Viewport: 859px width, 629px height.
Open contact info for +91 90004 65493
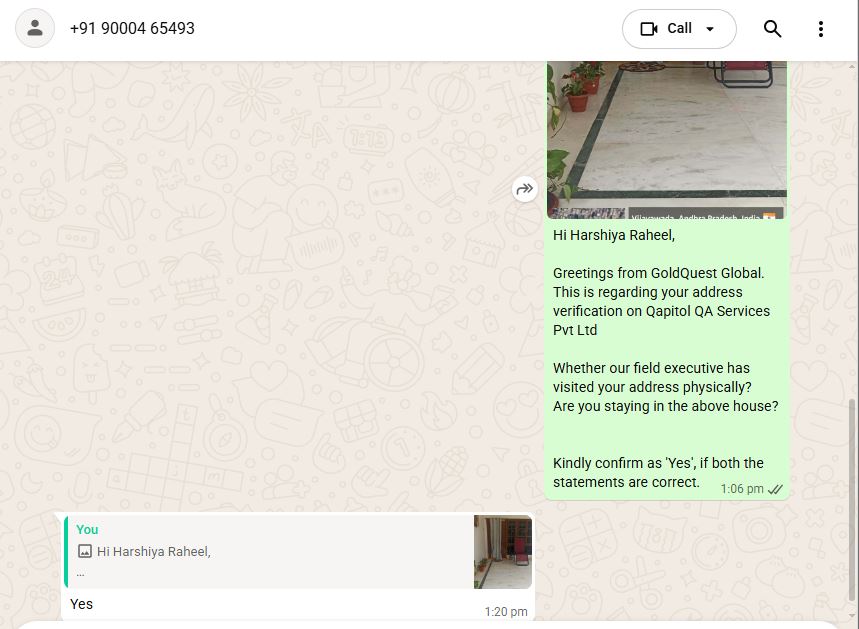[132, 28]
